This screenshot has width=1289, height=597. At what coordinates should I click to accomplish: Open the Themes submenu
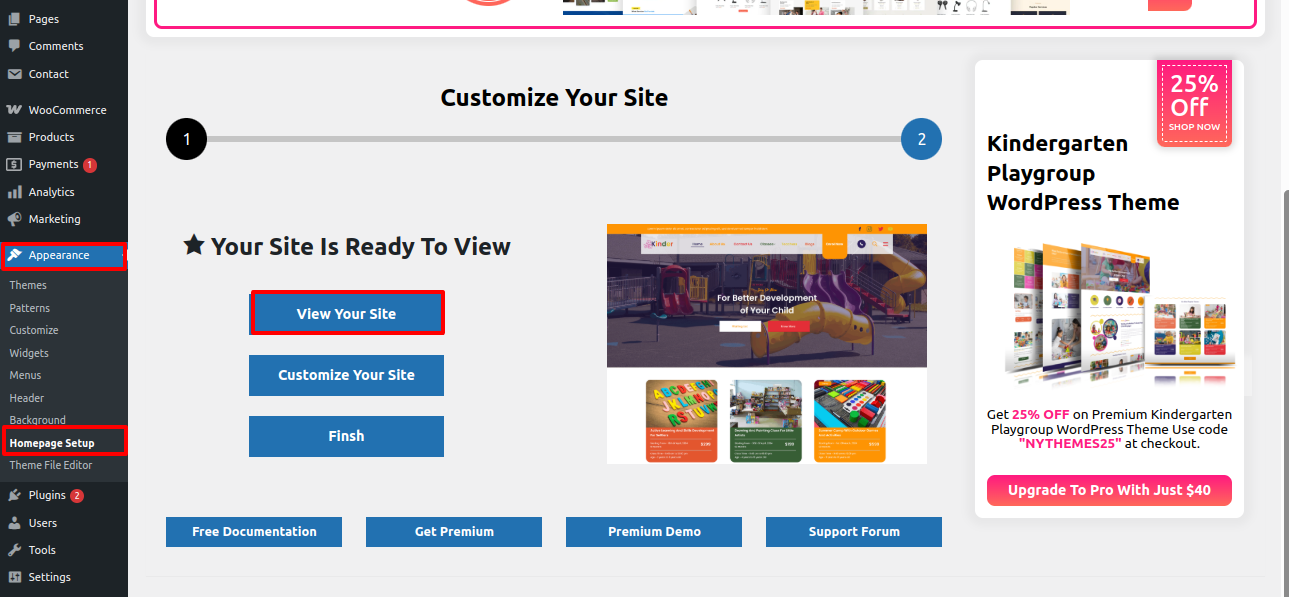pos(28,285)
